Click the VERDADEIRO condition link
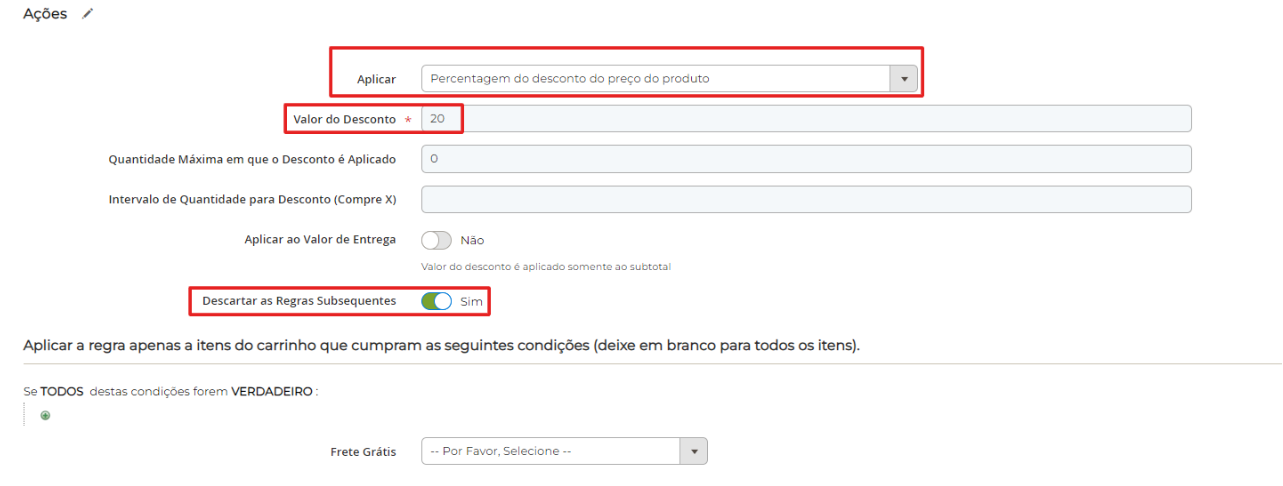1283x486 pixels. coord(273,392)
